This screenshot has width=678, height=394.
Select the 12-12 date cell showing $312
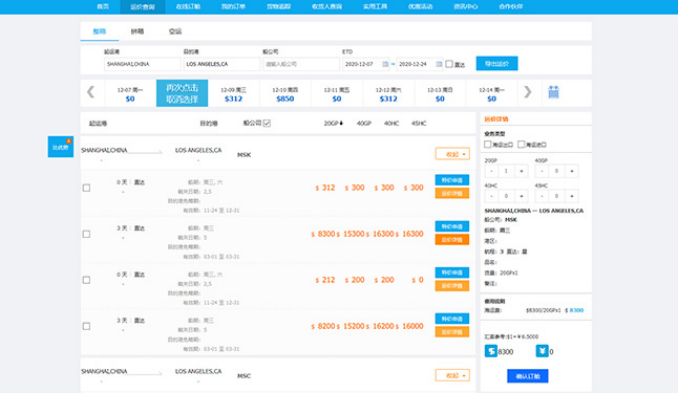click(388, 93)
